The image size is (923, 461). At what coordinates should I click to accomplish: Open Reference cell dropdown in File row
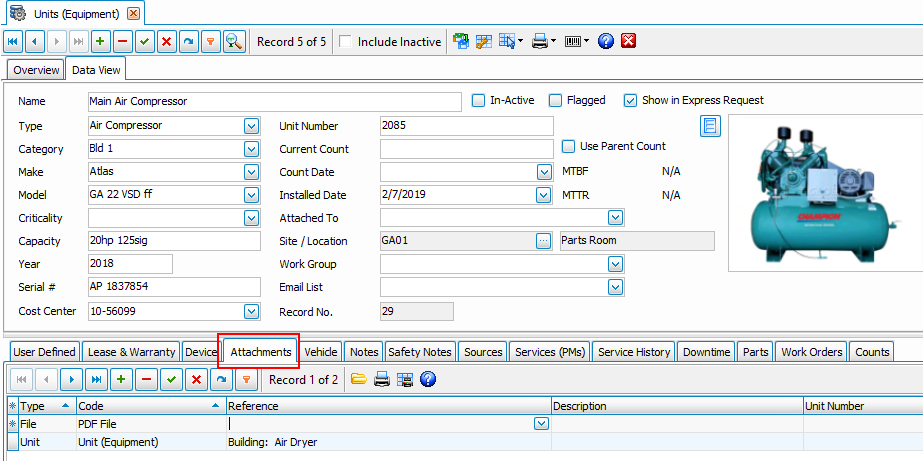tap(541, 424)
